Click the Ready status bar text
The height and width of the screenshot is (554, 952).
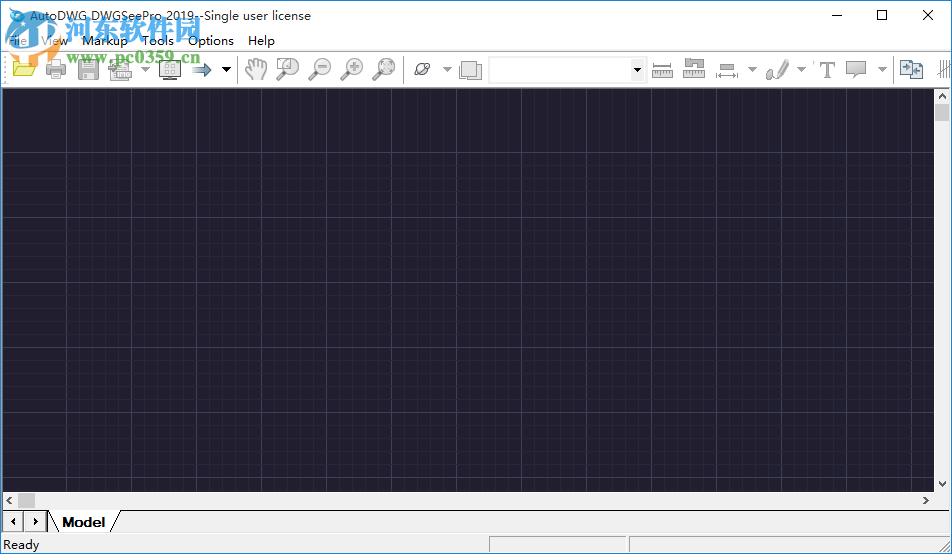(21, 545)
